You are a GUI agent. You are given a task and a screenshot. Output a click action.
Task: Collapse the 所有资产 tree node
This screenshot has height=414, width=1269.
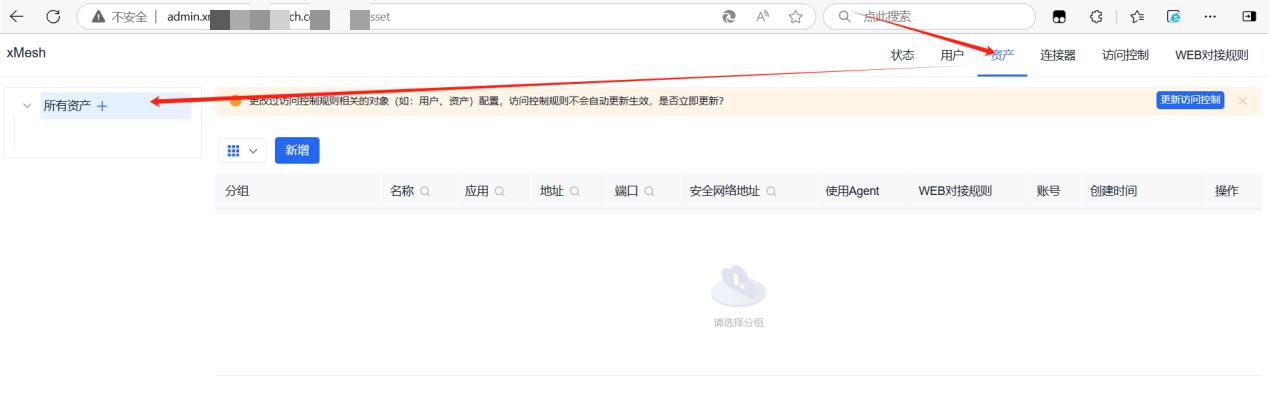(27, 106)
